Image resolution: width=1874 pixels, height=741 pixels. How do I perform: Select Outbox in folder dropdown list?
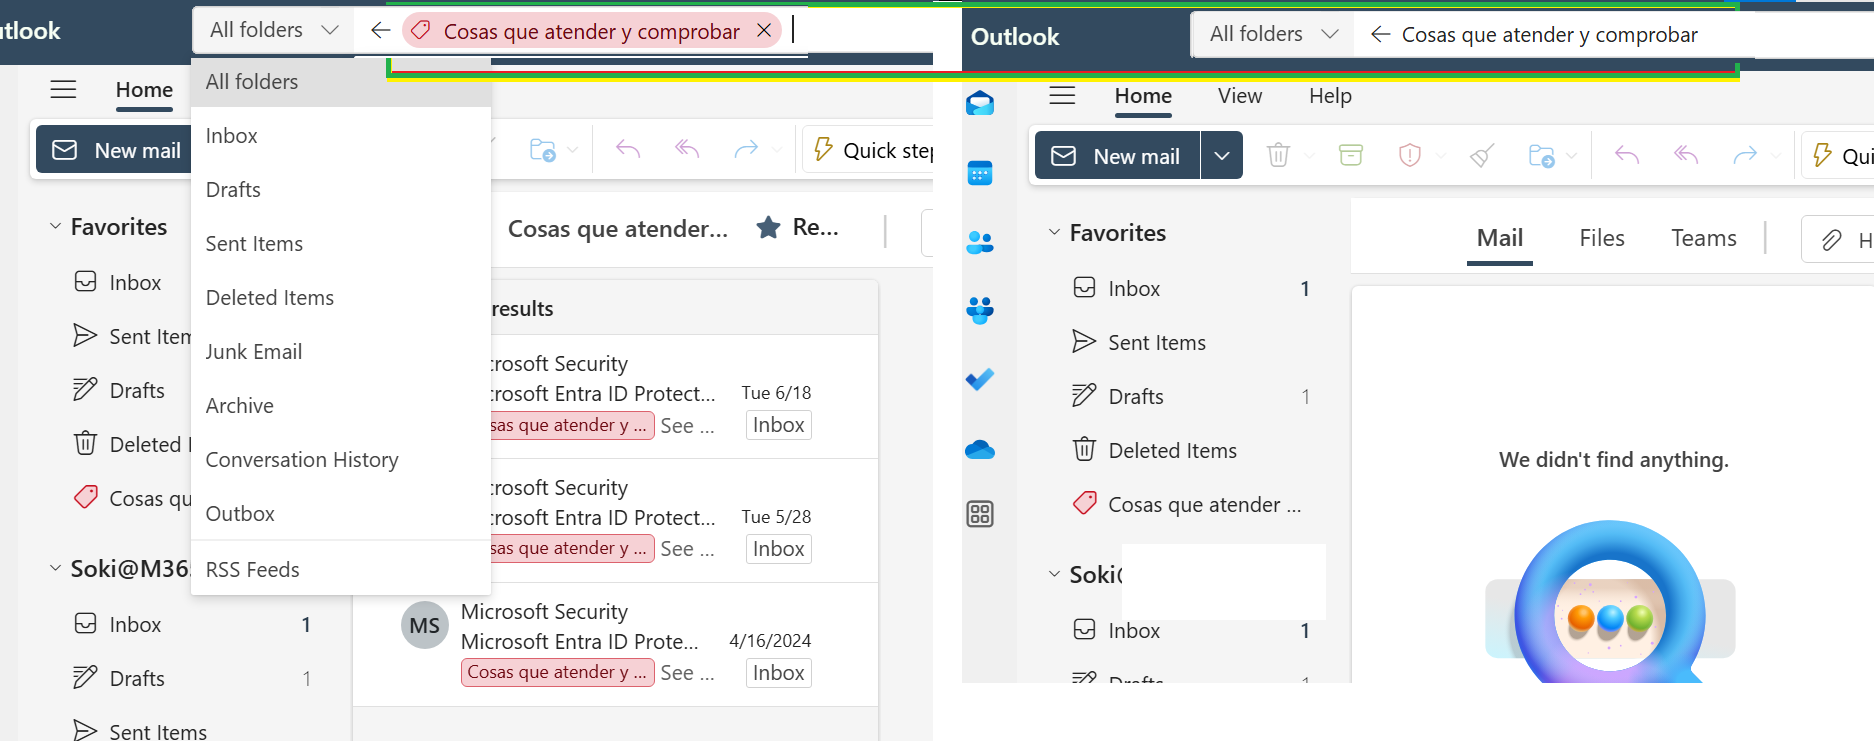click(340, 513)
